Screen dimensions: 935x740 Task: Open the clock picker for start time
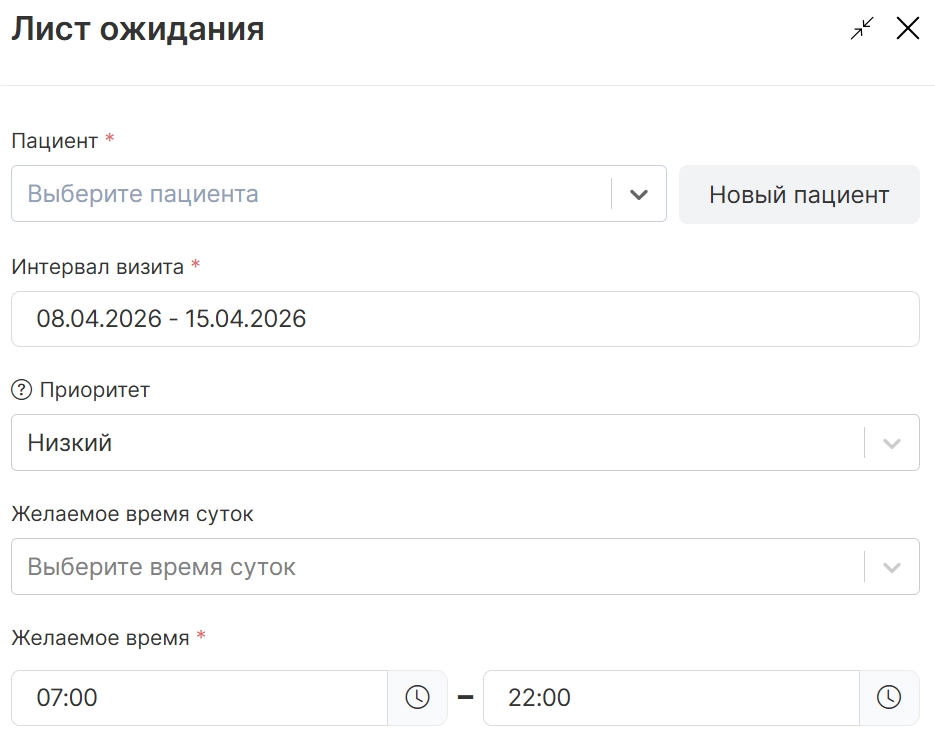coord(417,697)
